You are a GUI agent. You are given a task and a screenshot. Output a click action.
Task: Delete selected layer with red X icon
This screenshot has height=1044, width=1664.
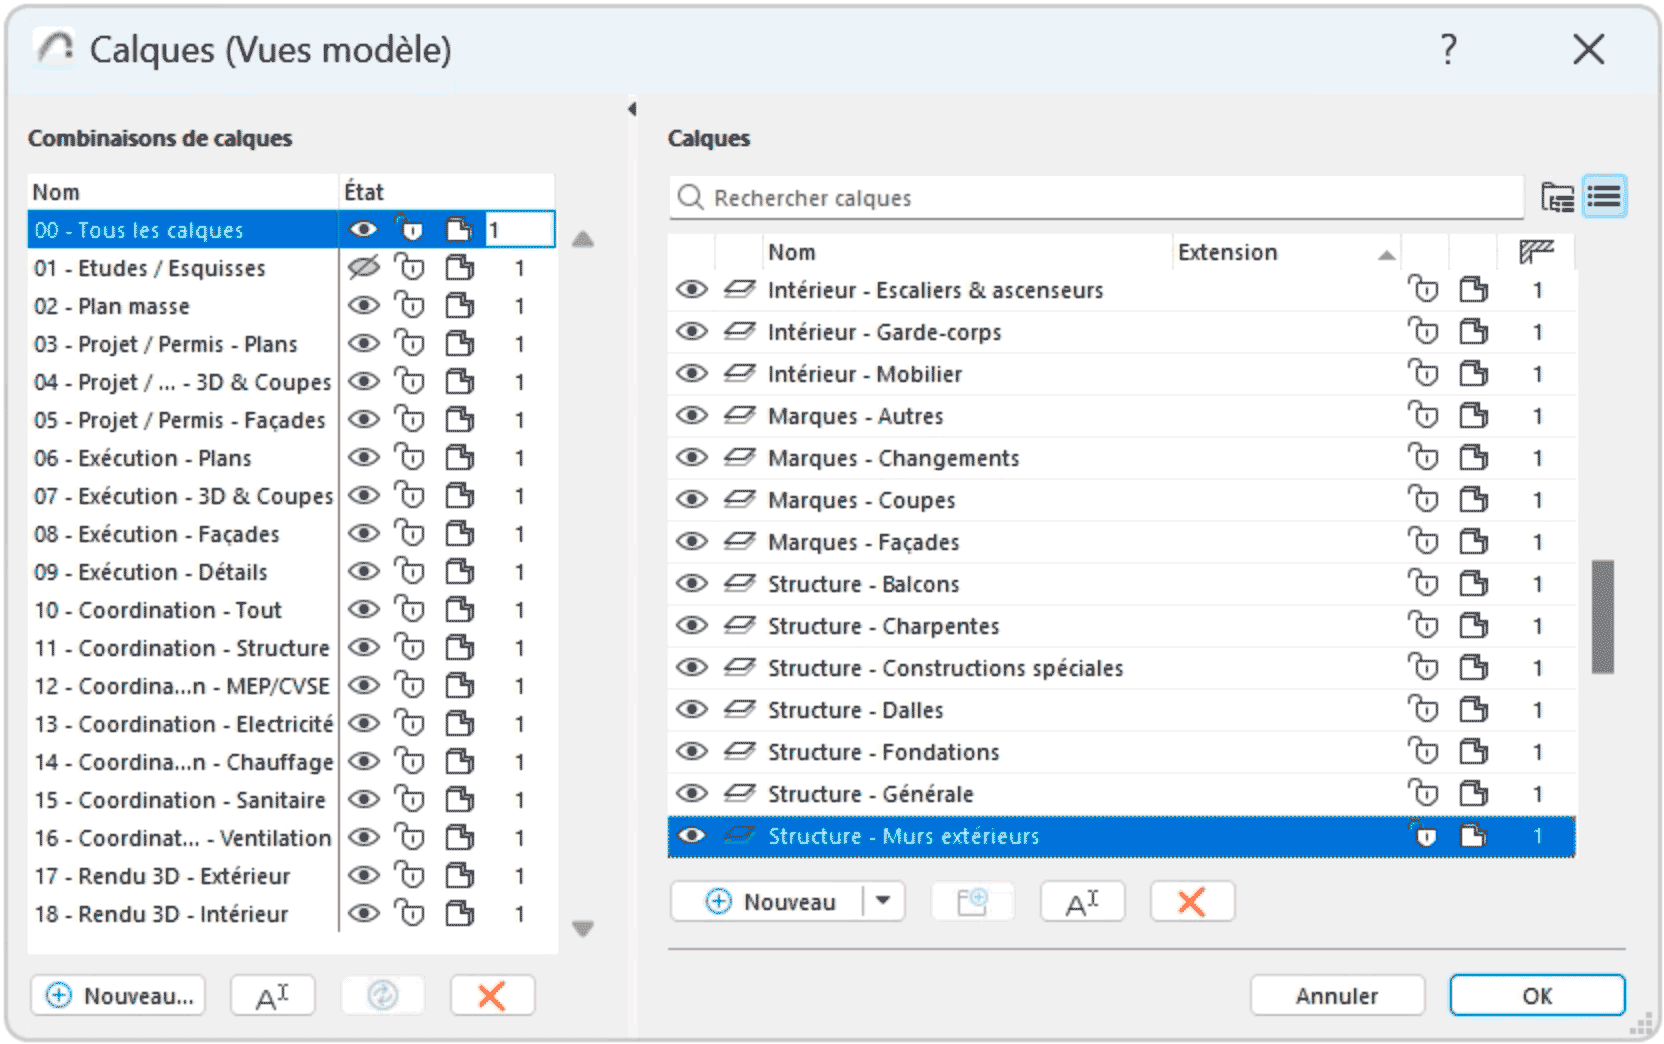click(1191, 902)
